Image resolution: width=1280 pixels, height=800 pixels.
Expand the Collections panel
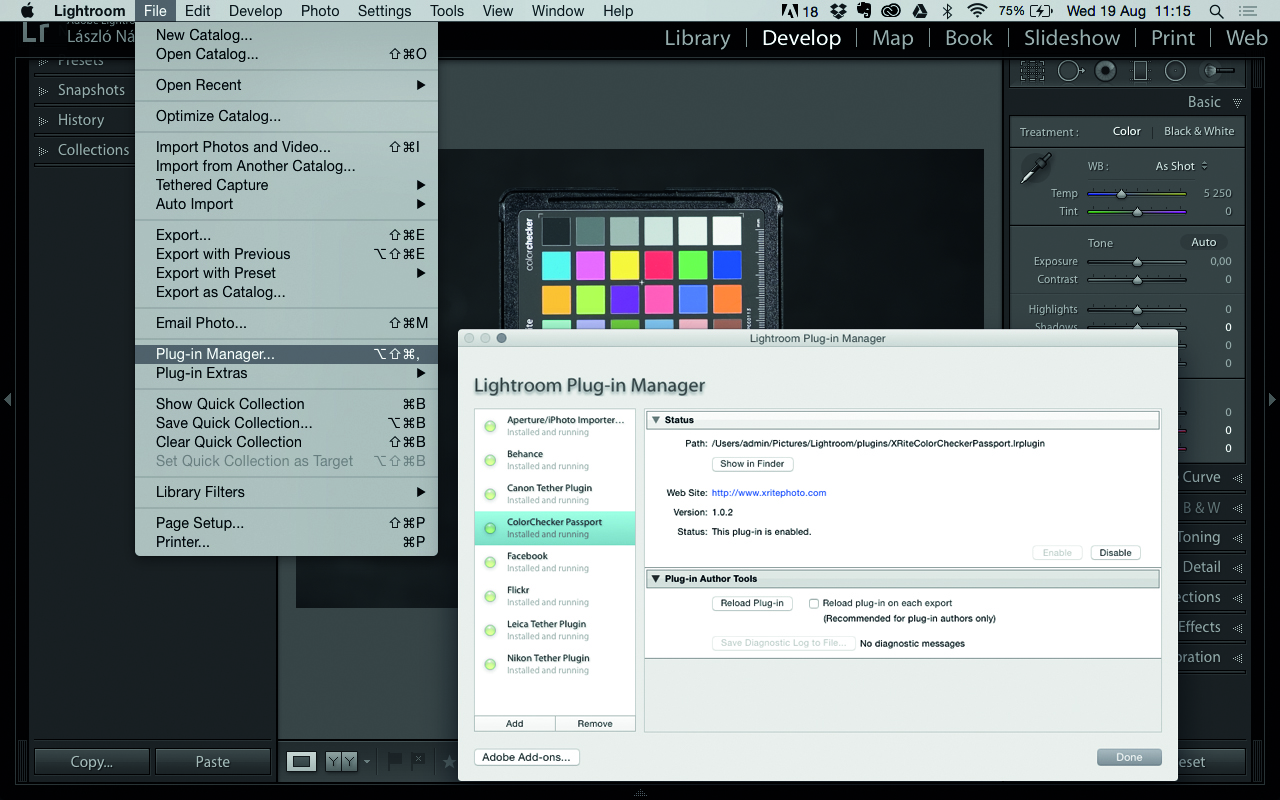[43, 151]
